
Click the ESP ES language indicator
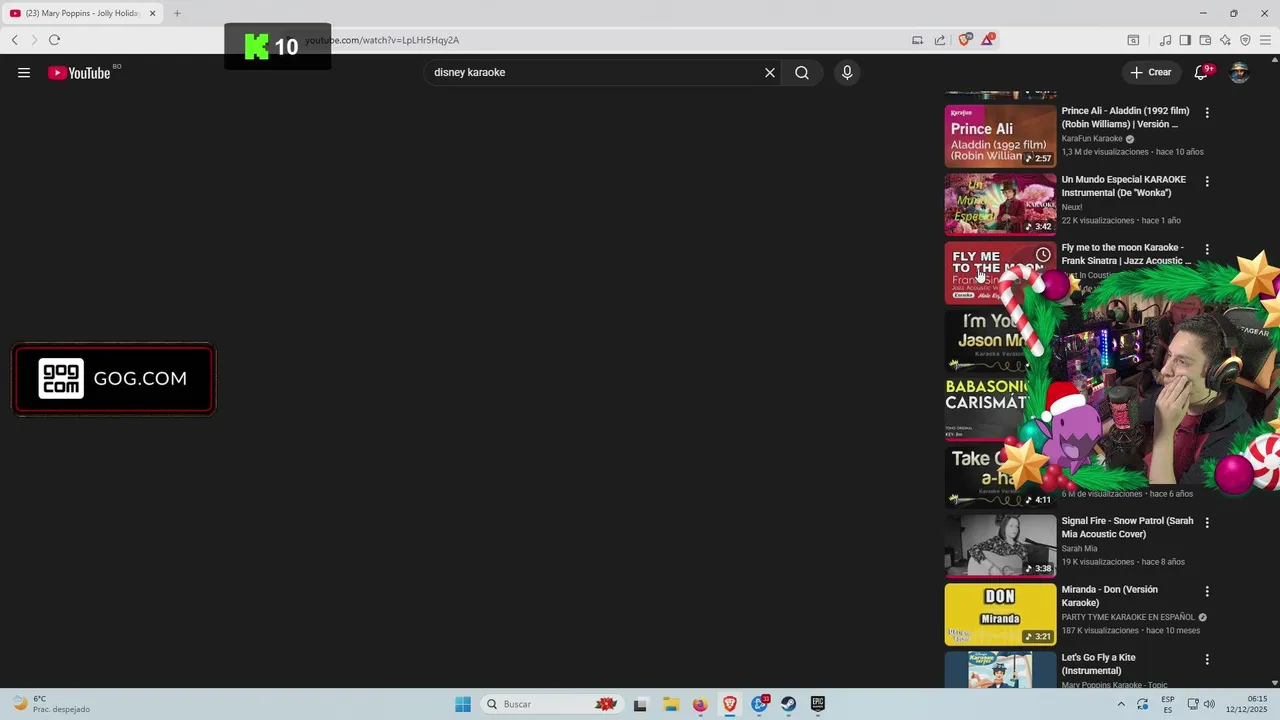click(x=1168, y=704)
